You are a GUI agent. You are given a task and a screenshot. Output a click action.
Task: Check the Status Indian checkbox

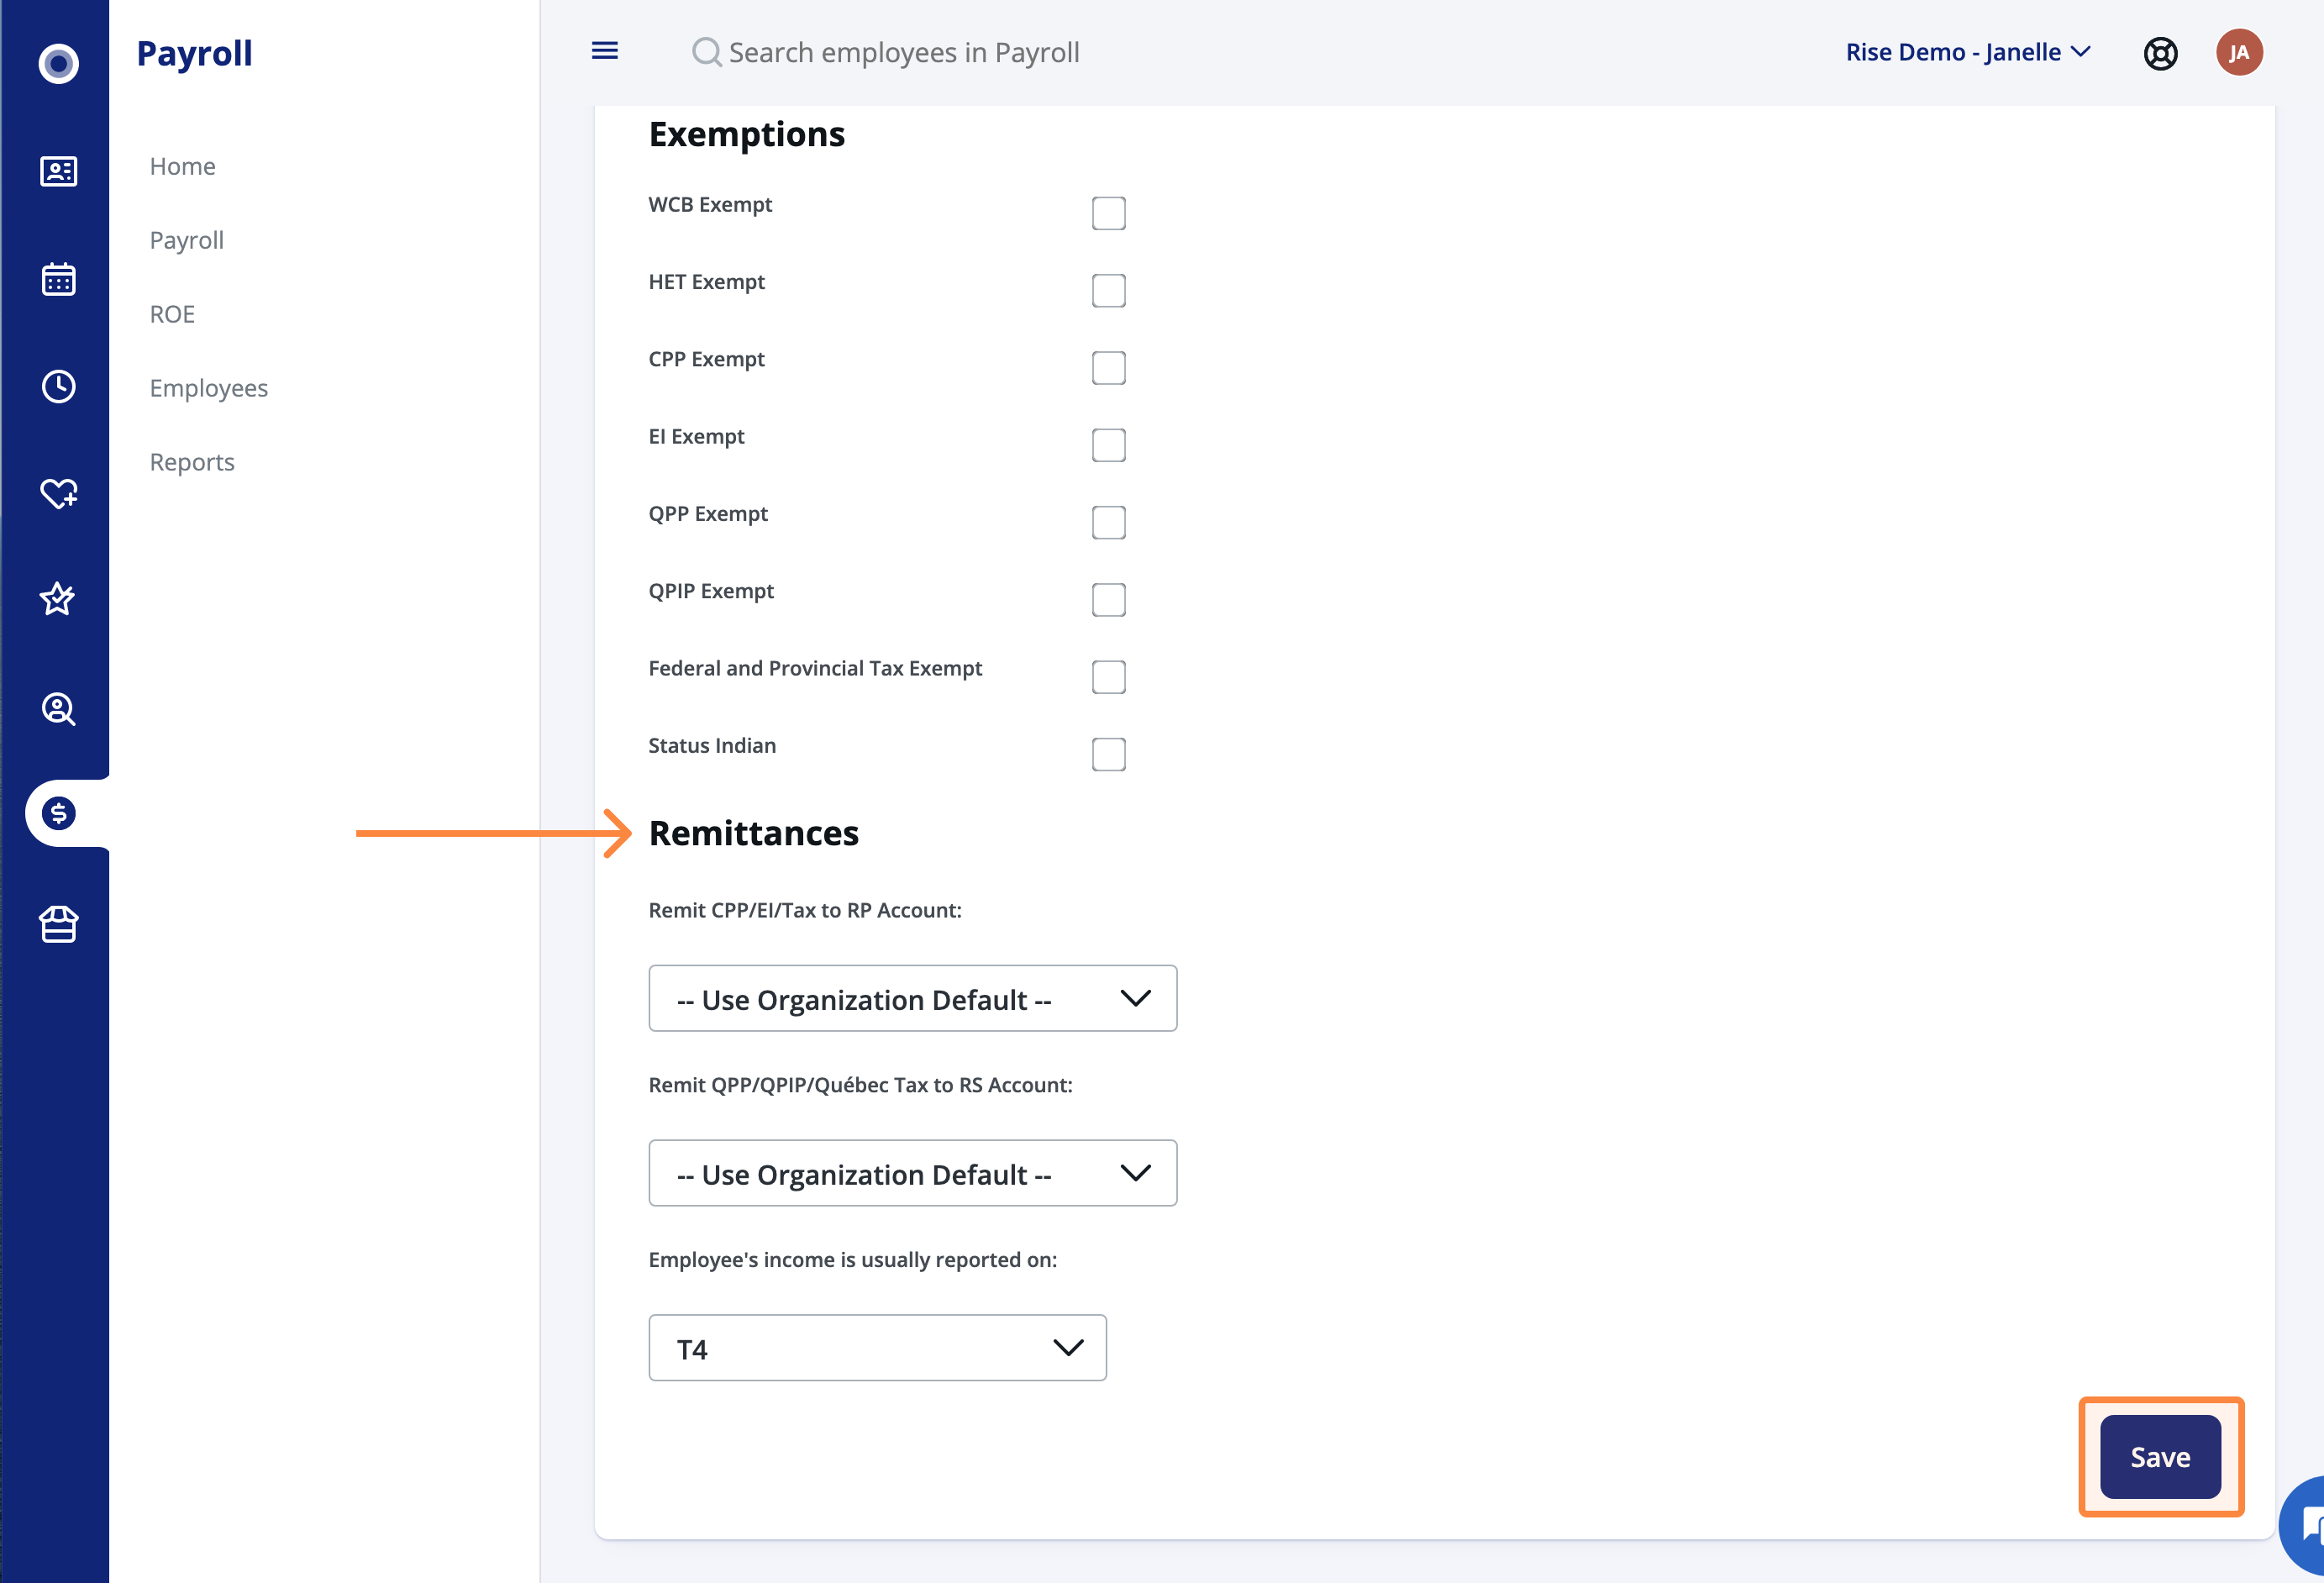1109,754
